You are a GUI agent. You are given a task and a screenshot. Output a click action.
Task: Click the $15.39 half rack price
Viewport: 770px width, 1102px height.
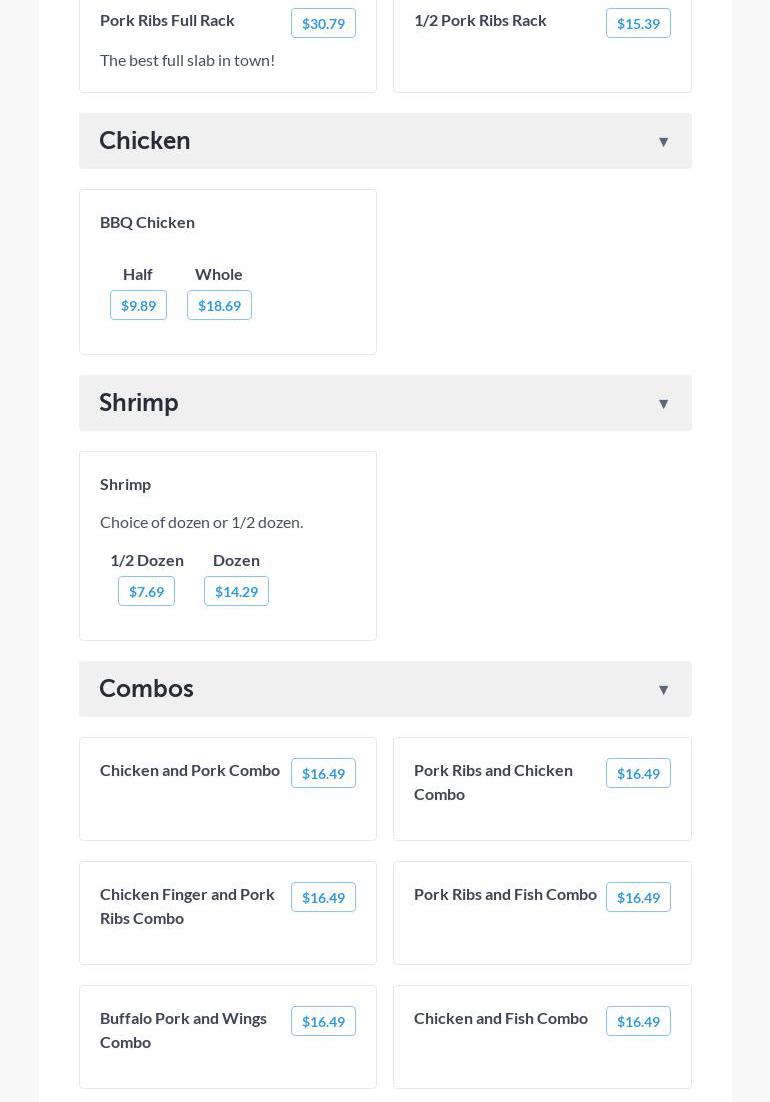(638, 23)
